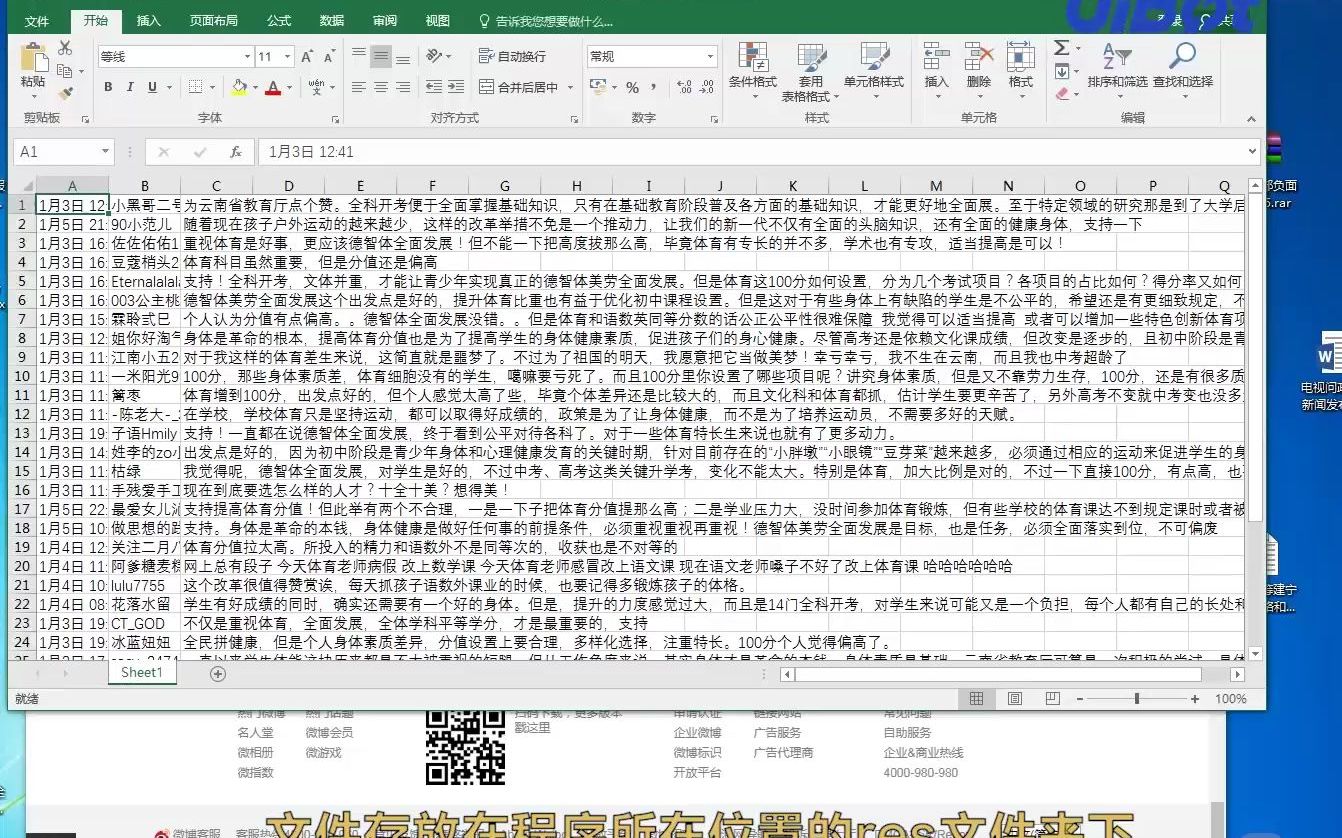Viewport: 1342px width, 838px height.
Task: Click the Cut scissors icon
Action: [x=65, y=48]
